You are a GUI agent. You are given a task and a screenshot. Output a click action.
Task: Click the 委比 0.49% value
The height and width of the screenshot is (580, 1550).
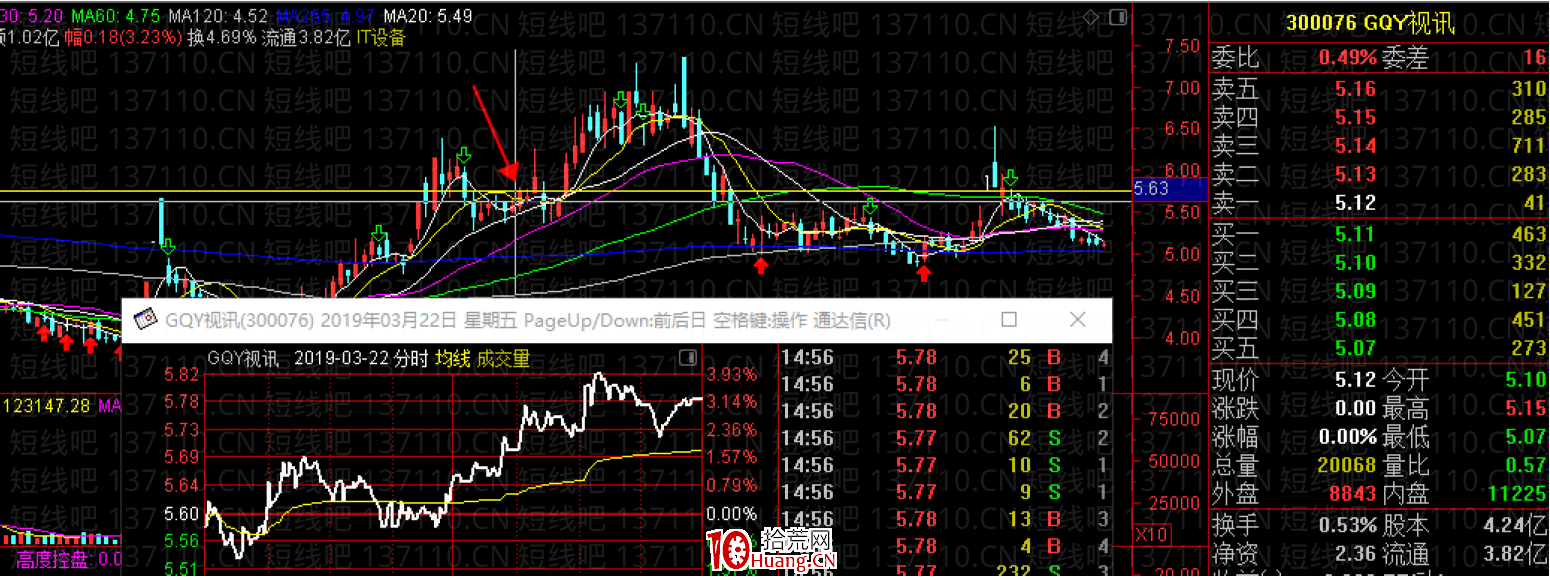[1347, 58]
